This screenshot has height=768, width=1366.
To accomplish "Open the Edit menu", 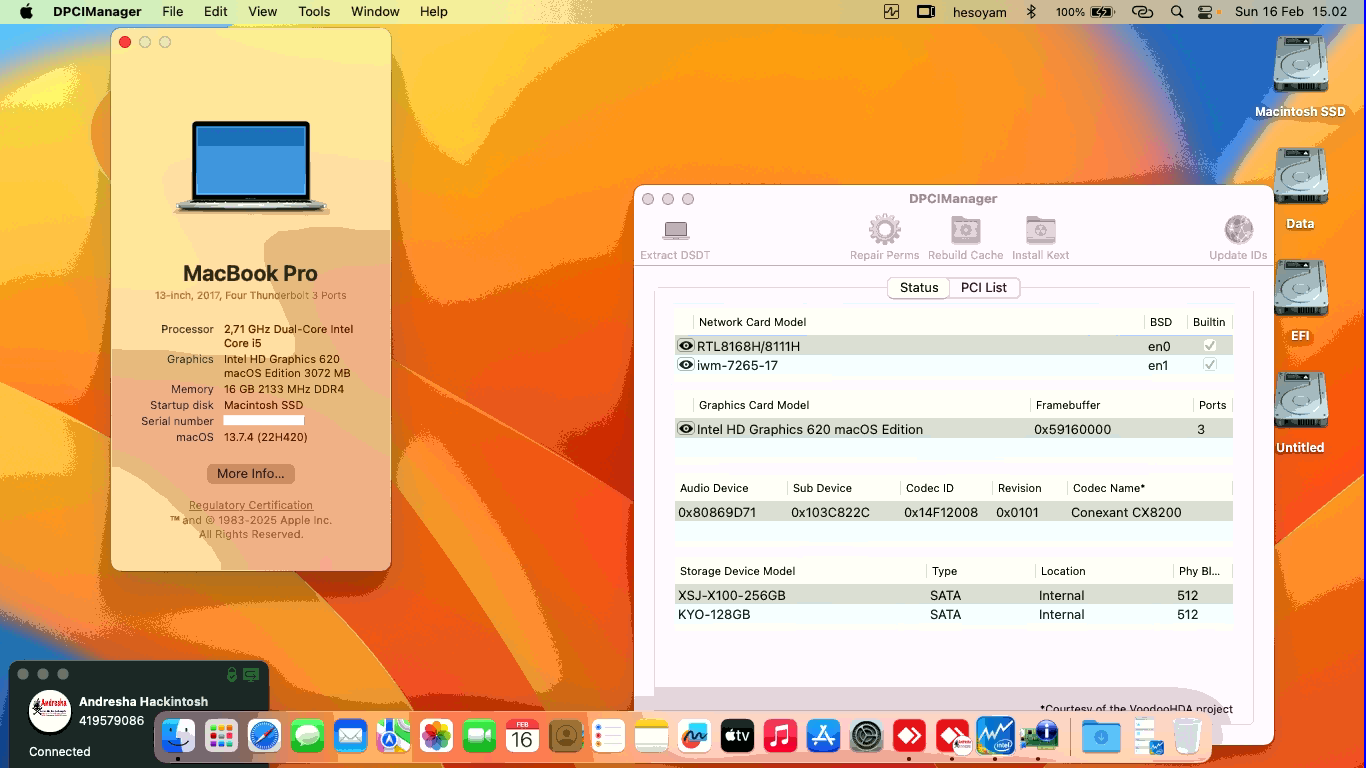I will tap(215, 11).
